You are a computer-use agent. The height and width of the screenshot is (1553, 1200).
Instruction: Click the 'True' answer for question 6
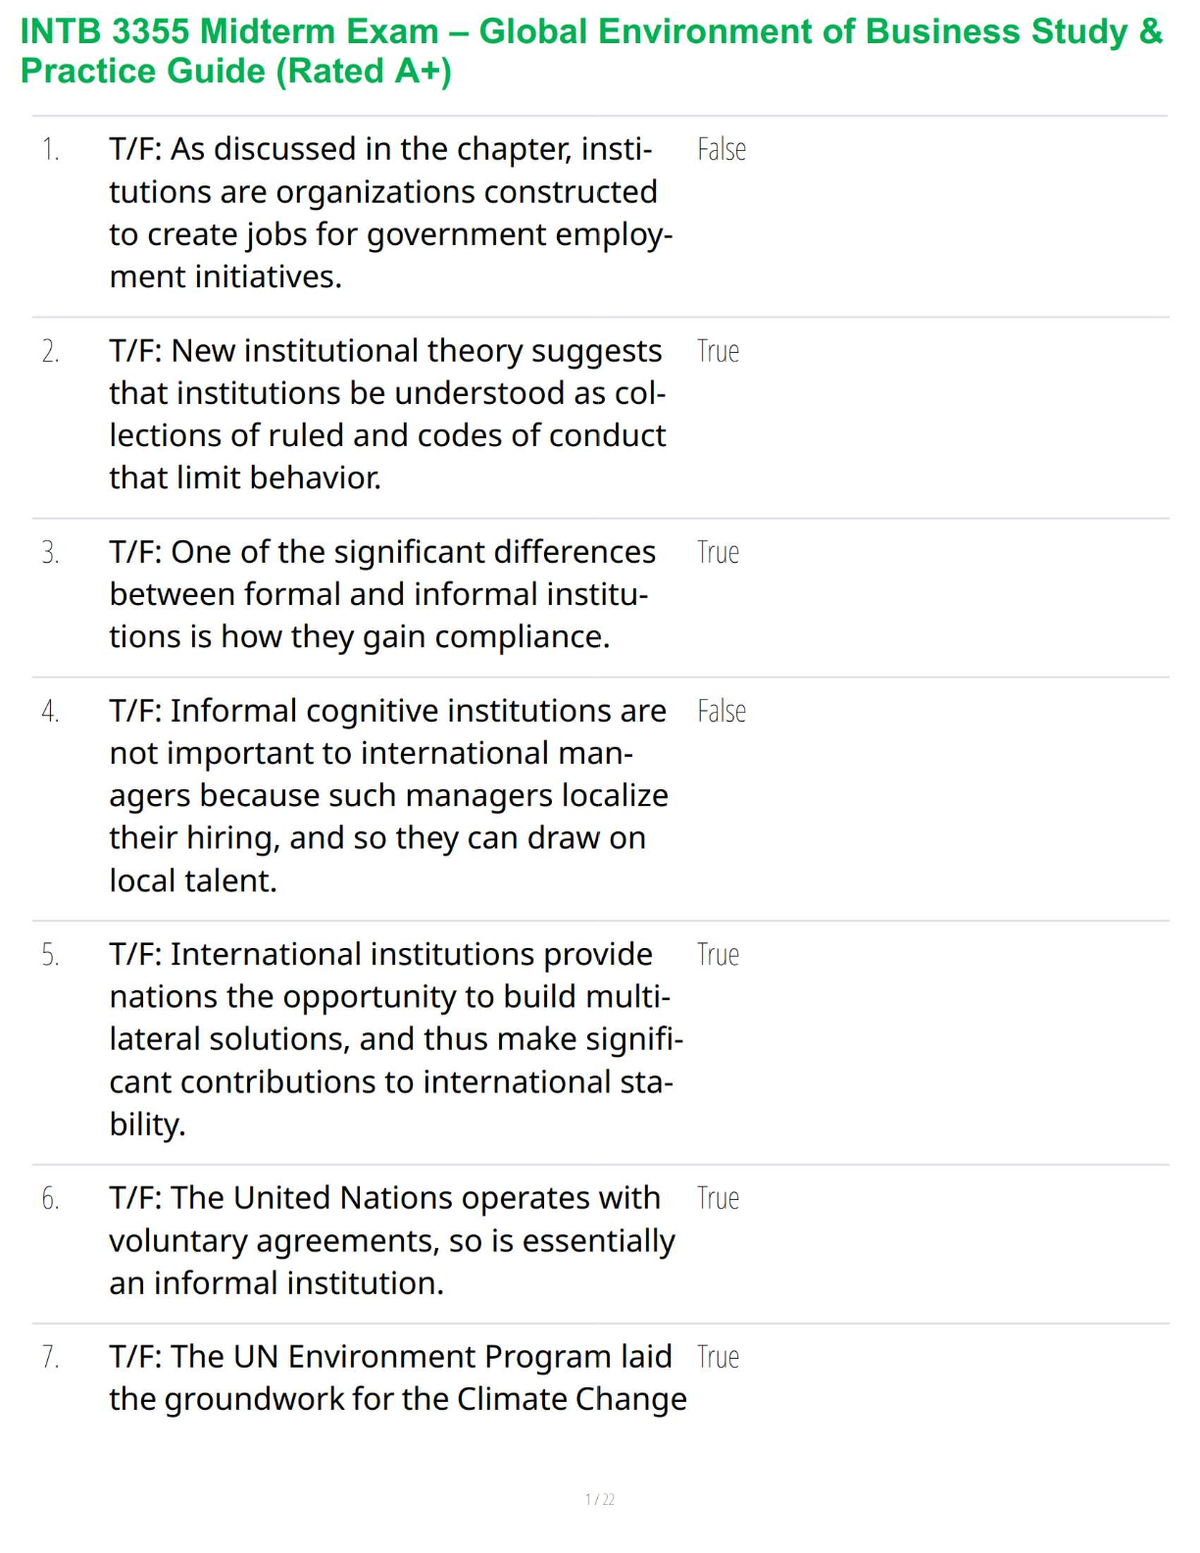718,1198
